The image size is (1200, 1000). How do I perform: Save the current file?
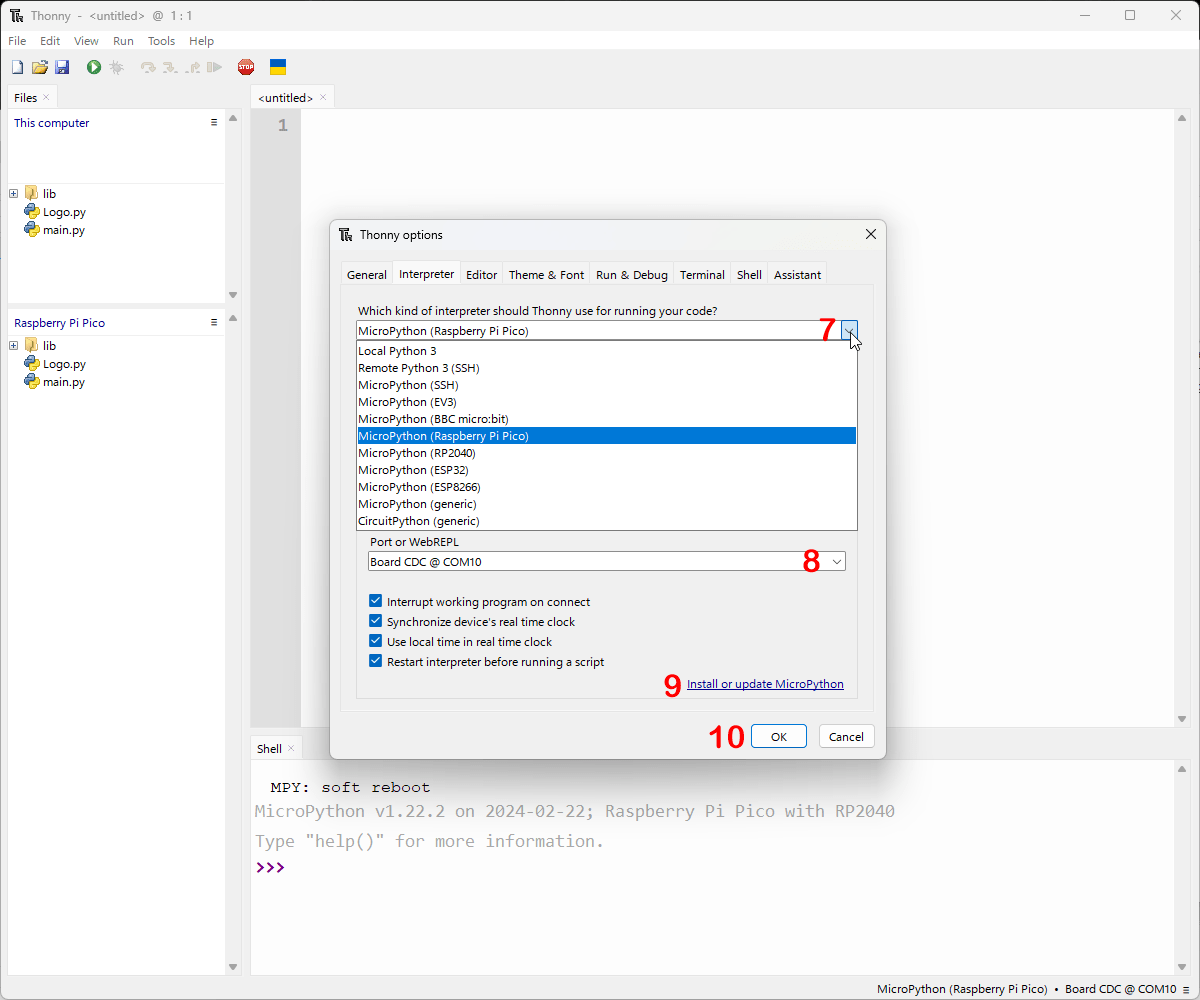[63, 67]
